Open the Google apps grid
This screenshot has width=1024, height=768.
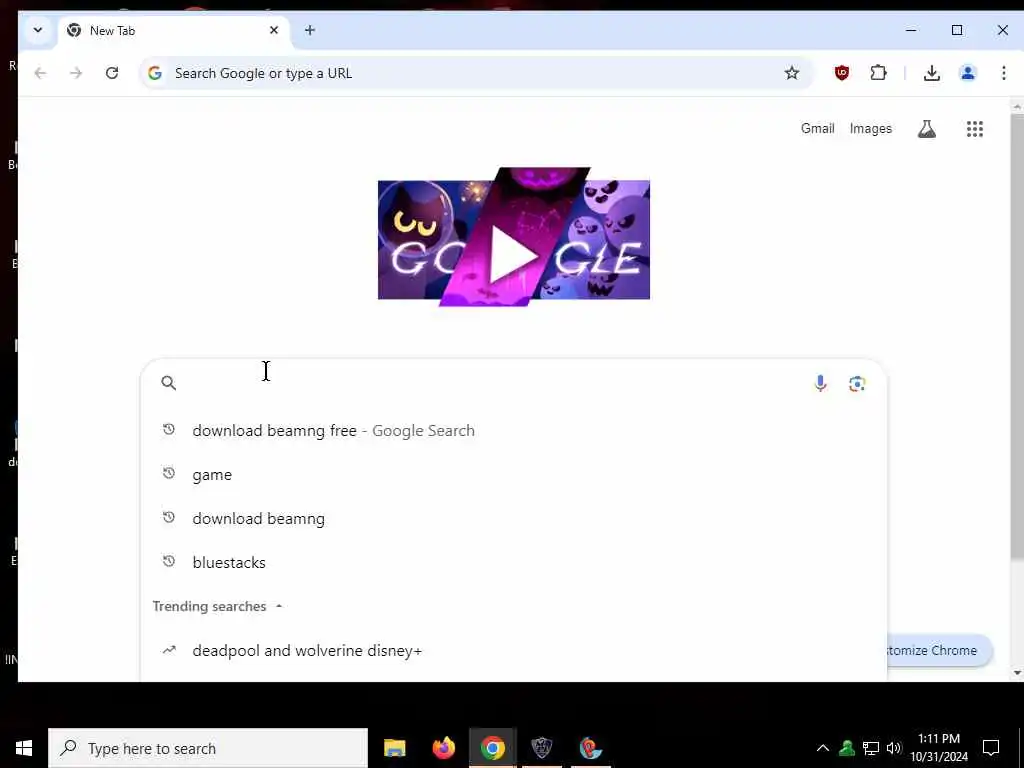coord(974,129)
